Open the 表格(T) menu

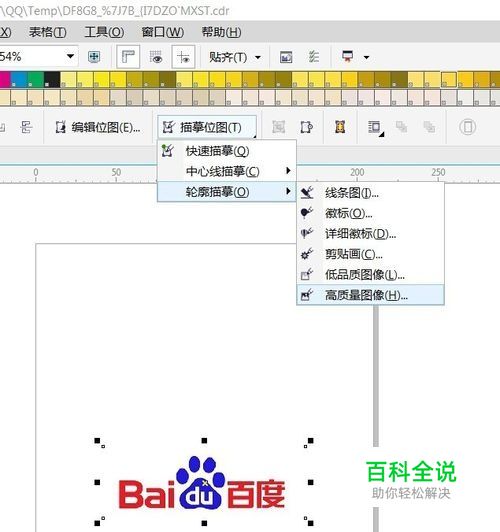(47, 33)
